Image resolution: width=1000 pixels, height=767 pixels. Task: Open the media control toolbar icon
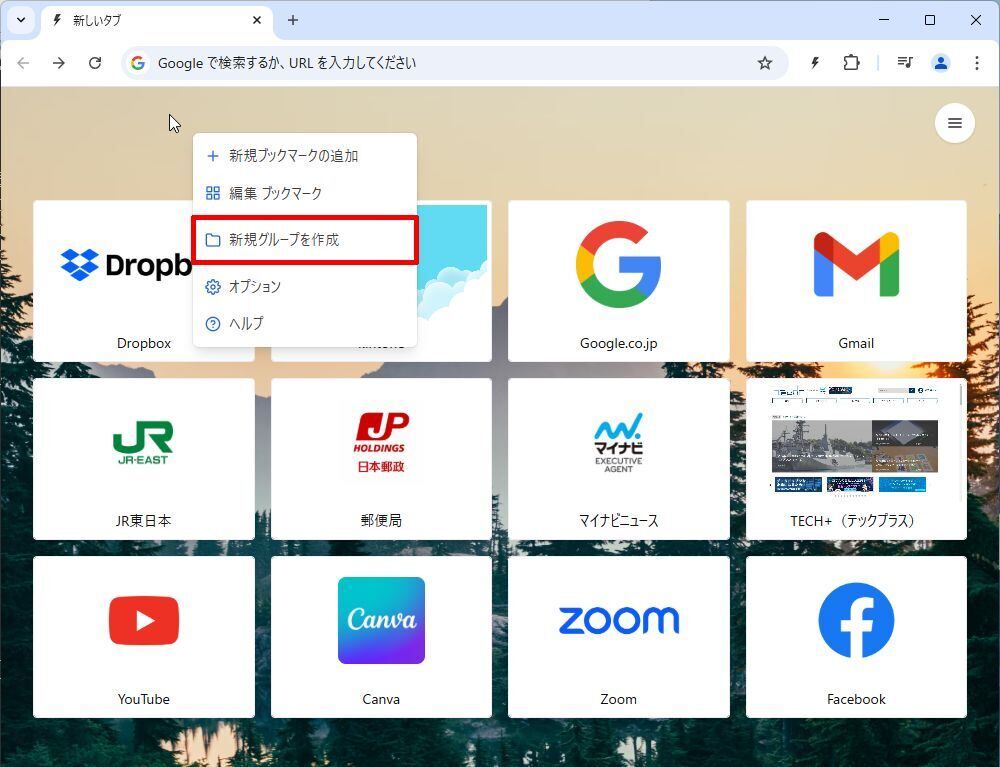904,62
